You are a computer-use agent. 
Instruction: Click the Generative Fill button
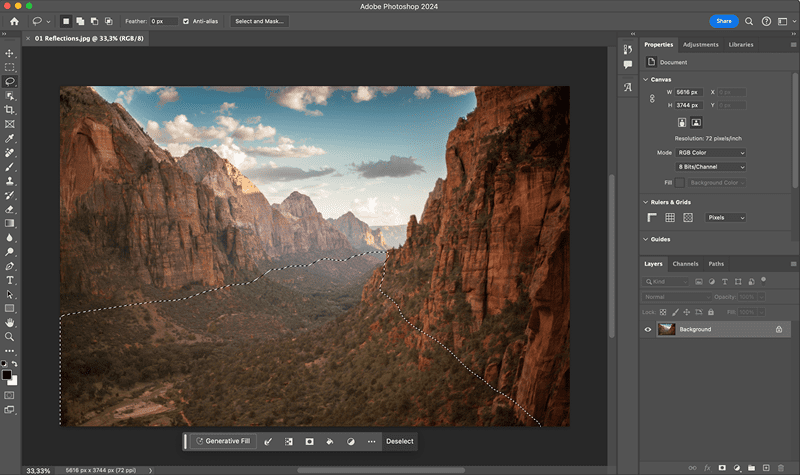[223, 441]
